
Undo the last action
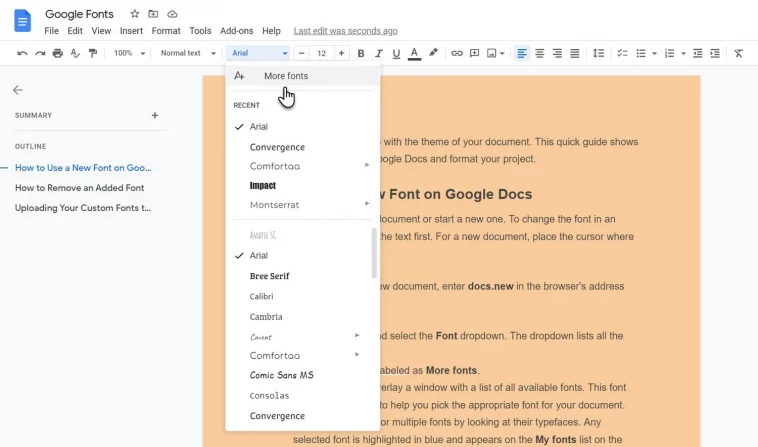pyautogui.click(x=22, y=53)
